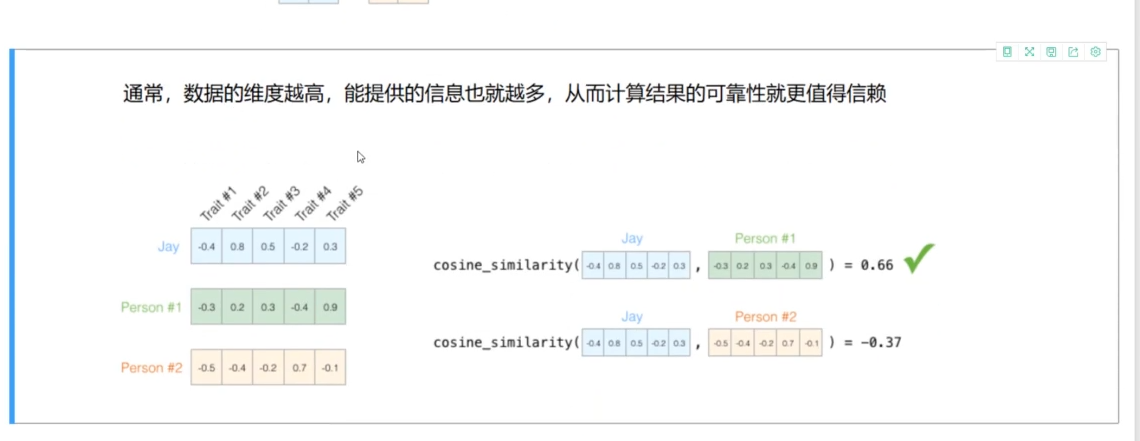Image resolution: width=1140 pixels, height=441 pixels.
Task: Click the floppy disk save icon
Action: tap(1051, 52)
